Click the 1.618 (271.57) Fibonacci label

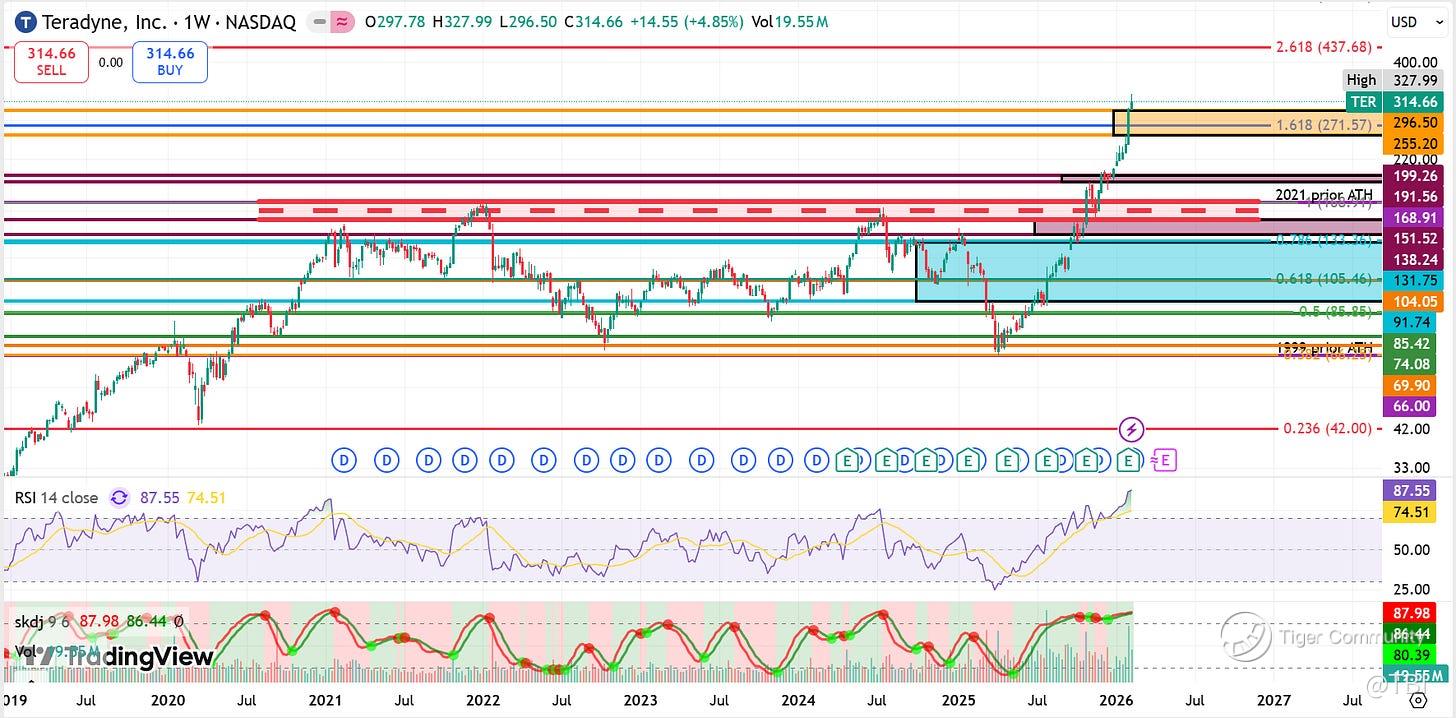[1323, 125]
